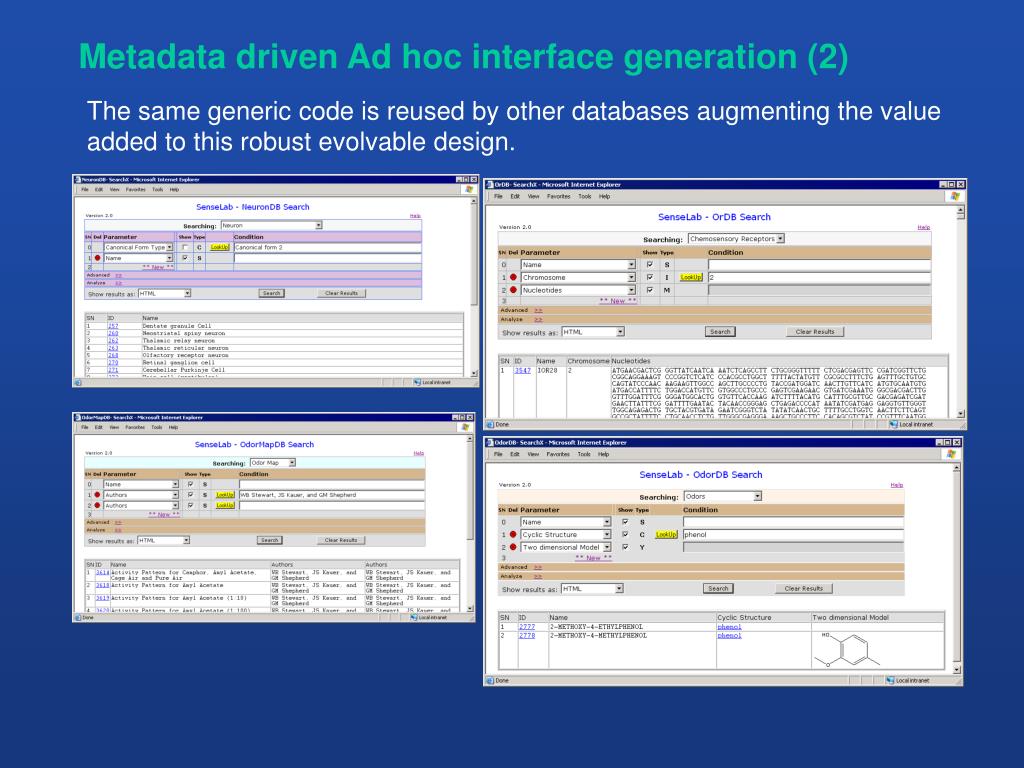Image resolution: width=1024 pixels, height=768 pixels.
Task: Click the Local intranet zone icon in OrDB status bar
Action: point(894,424)
